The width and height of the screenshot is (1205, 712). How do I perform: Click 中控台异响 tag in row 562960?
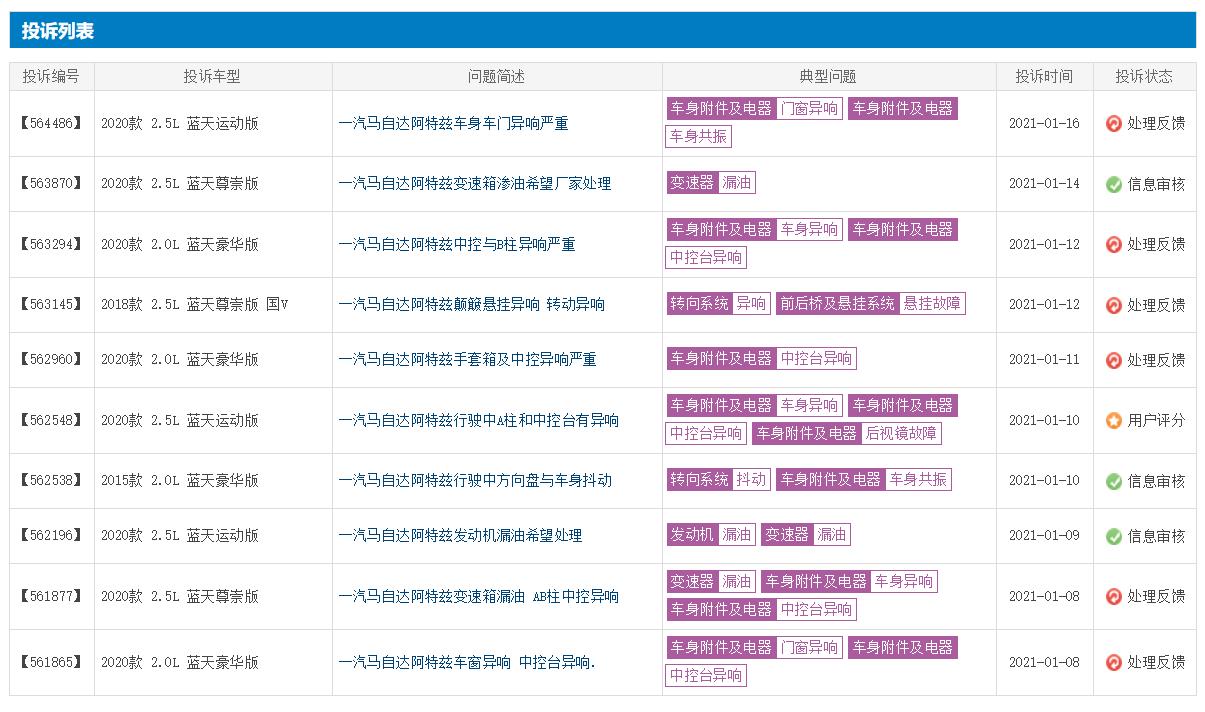(x=817, y=359)
